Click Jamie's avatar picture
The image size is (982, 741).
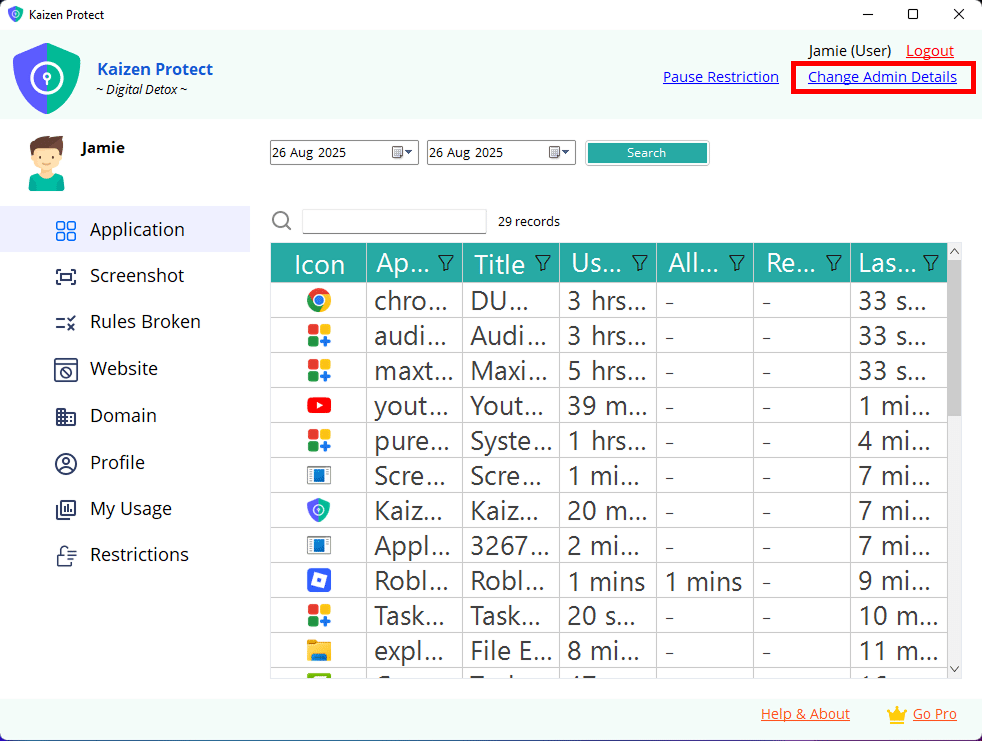[46, 163]
